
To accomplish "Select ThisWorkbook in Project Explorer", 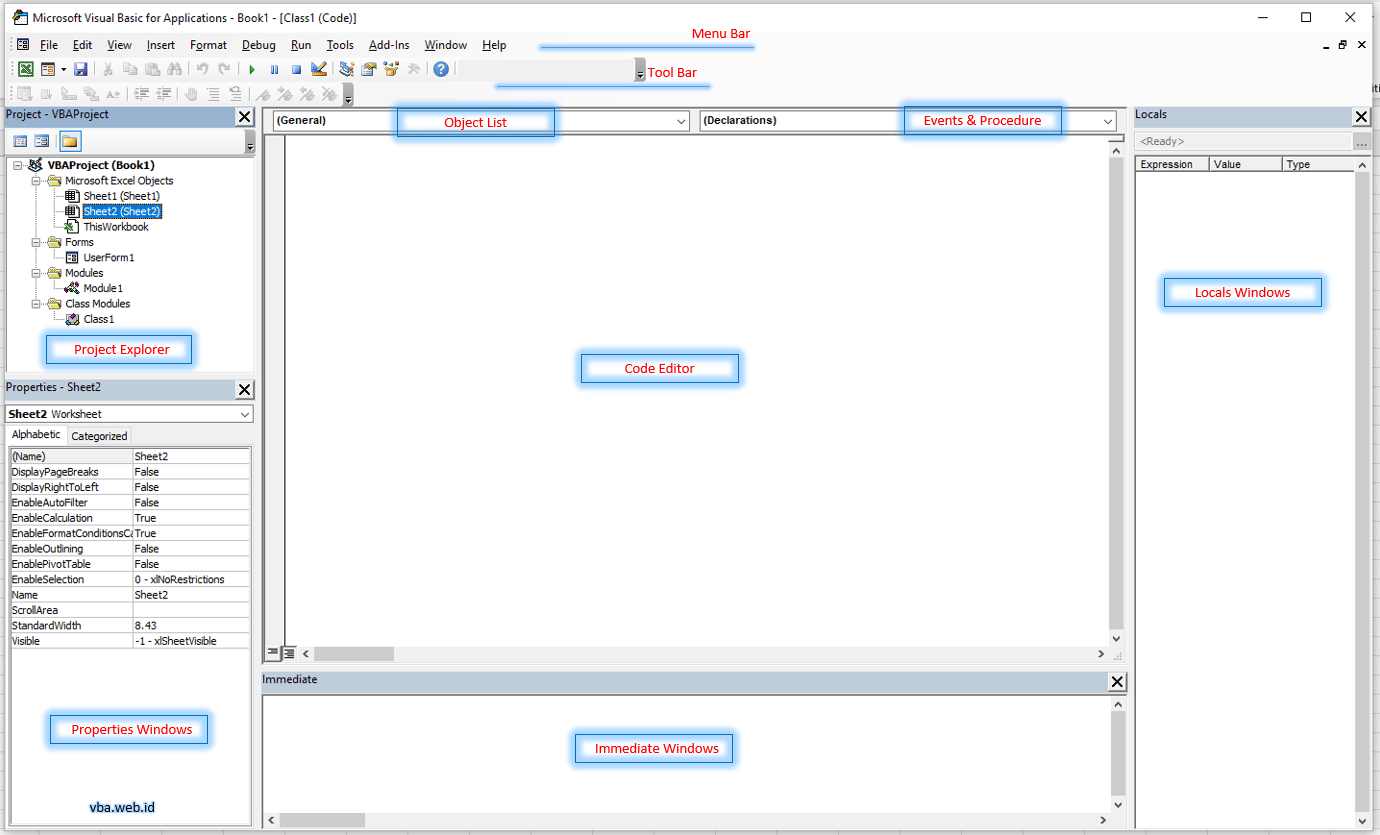I will [116, 227].
